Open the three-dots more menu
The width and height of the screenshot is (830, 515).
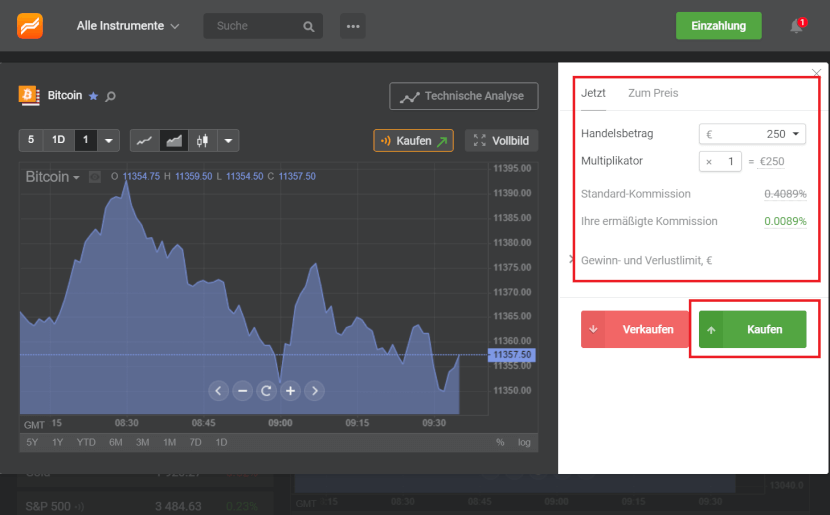pyautogui.click(x=353, y=26)
